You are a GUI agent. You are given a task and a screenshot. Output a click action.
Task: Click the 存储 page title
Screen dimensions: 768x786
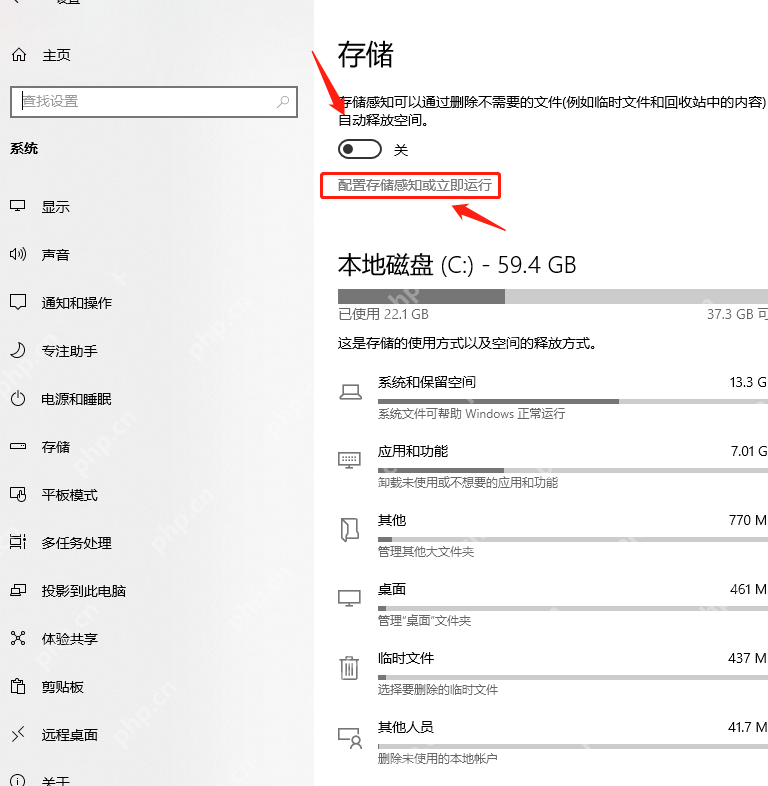pyautogui.click(x=366, y=54)
